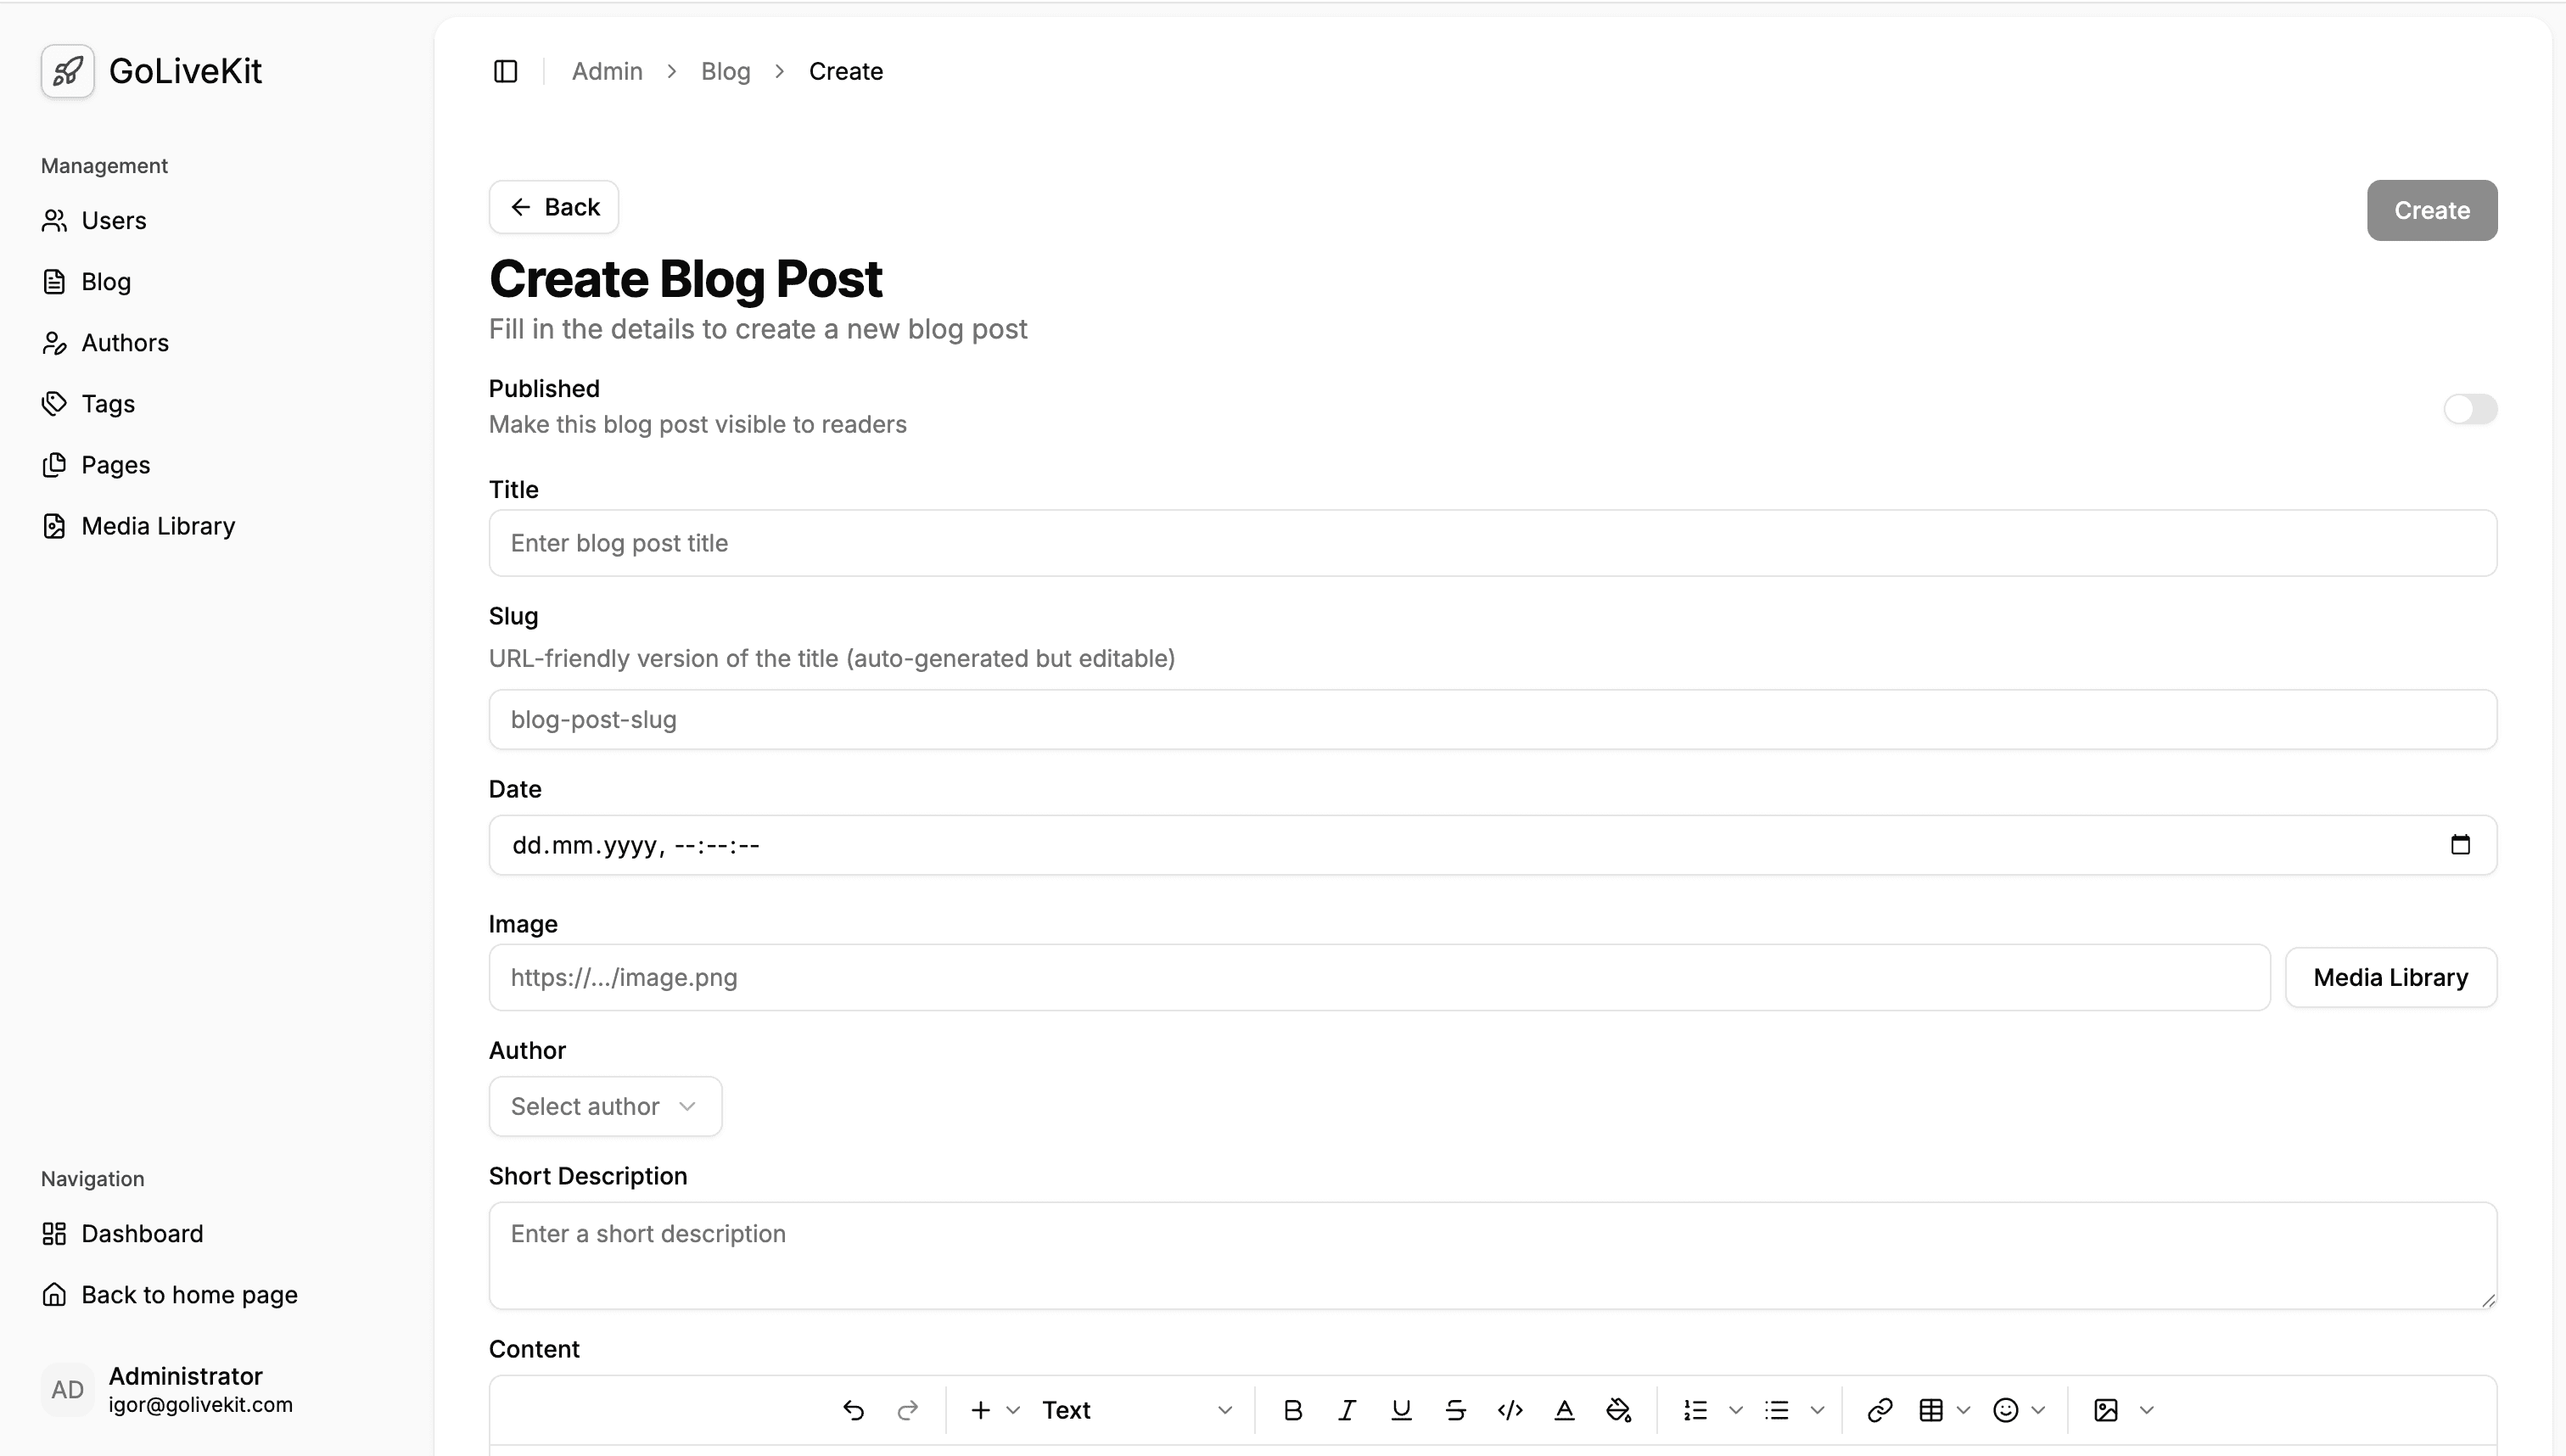This screenshot has width=2566, height=1456.
Task: Apply highlight color with the paint bucket icon
Action: [x=1619, y=1409]
